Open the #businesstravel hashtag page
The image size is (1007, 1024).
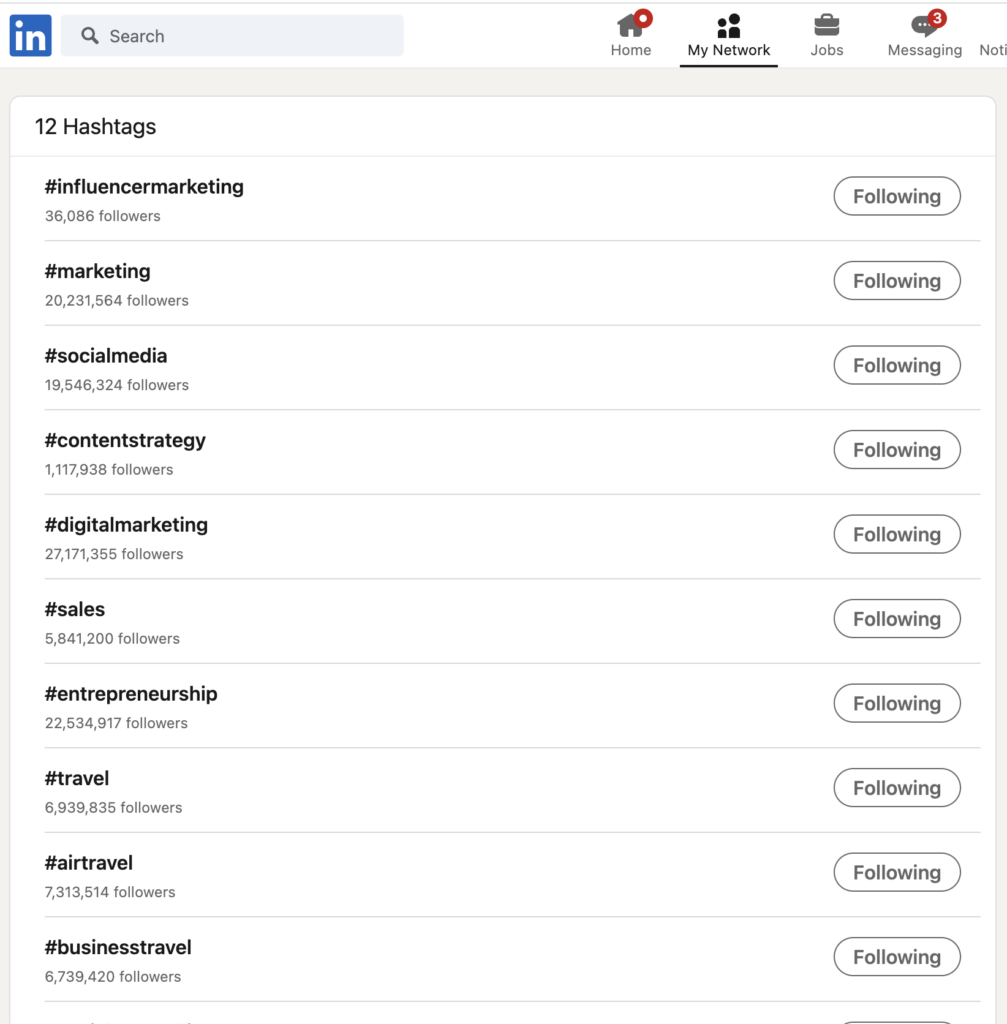coord(118,947)
